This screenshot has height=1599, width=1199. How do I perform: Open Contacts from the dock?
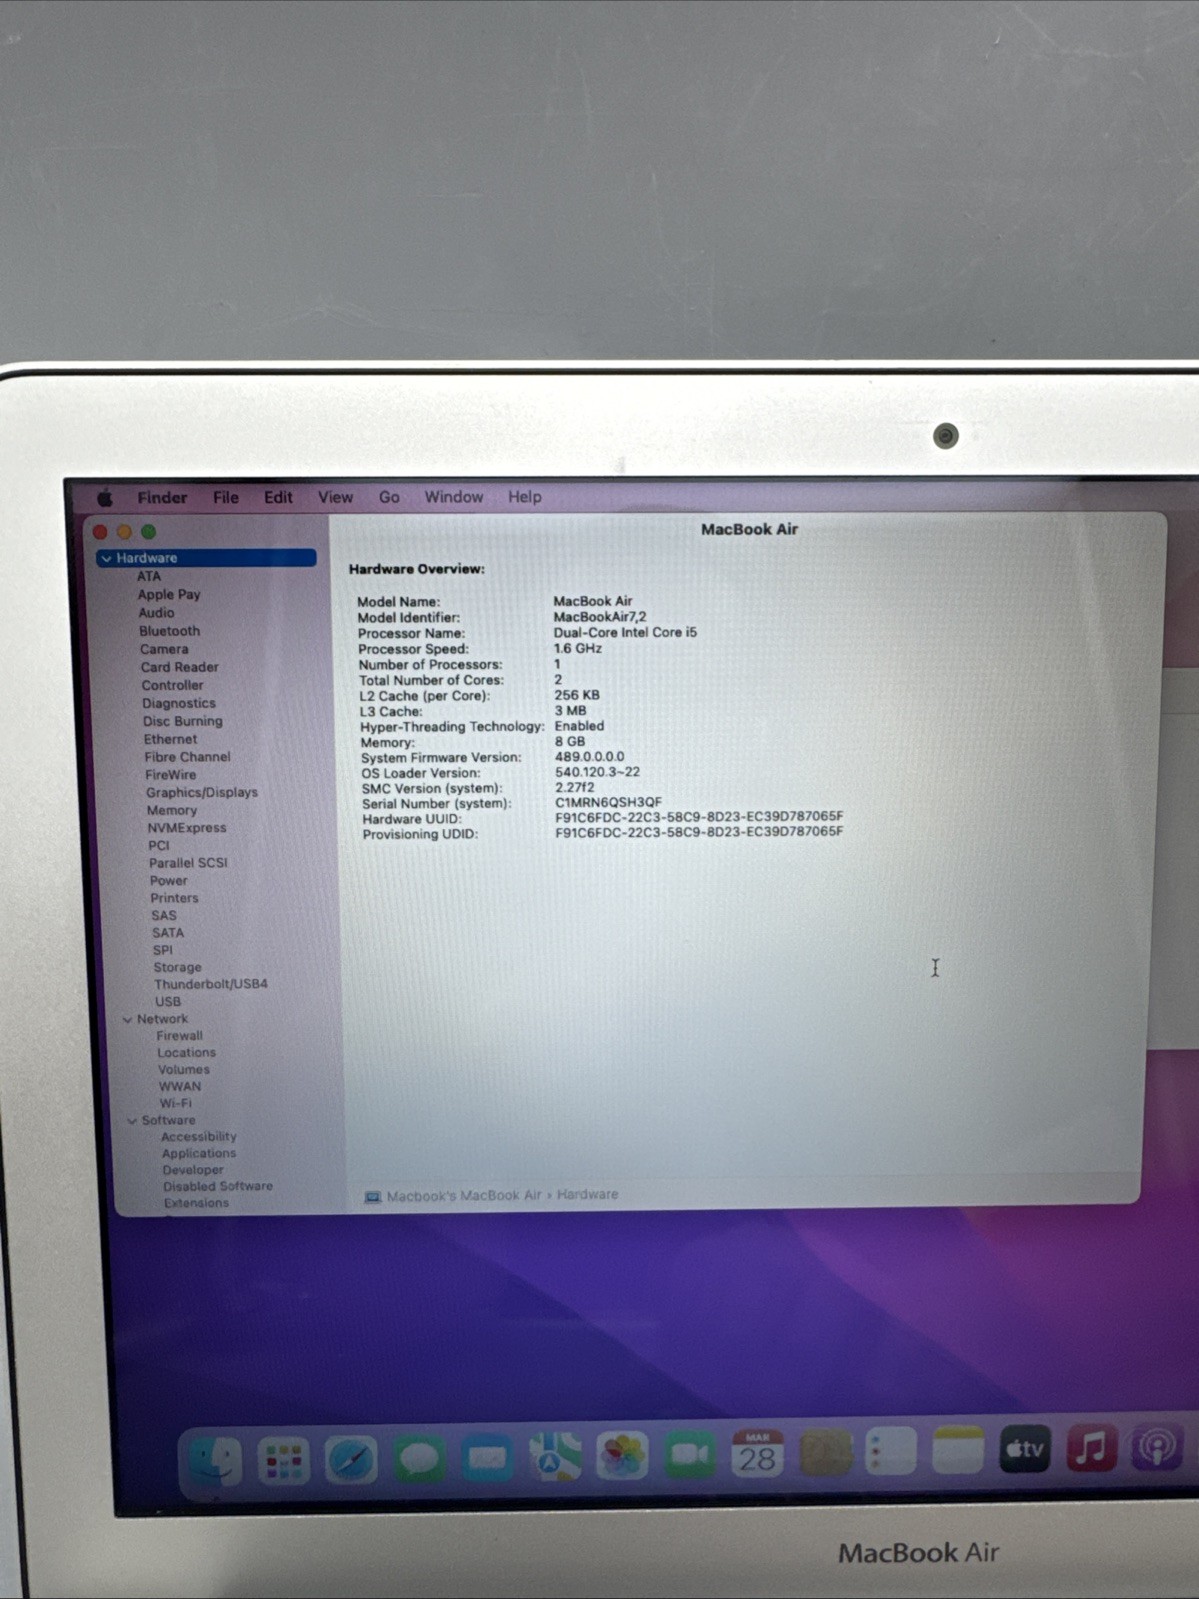(x=825, y=1453)
